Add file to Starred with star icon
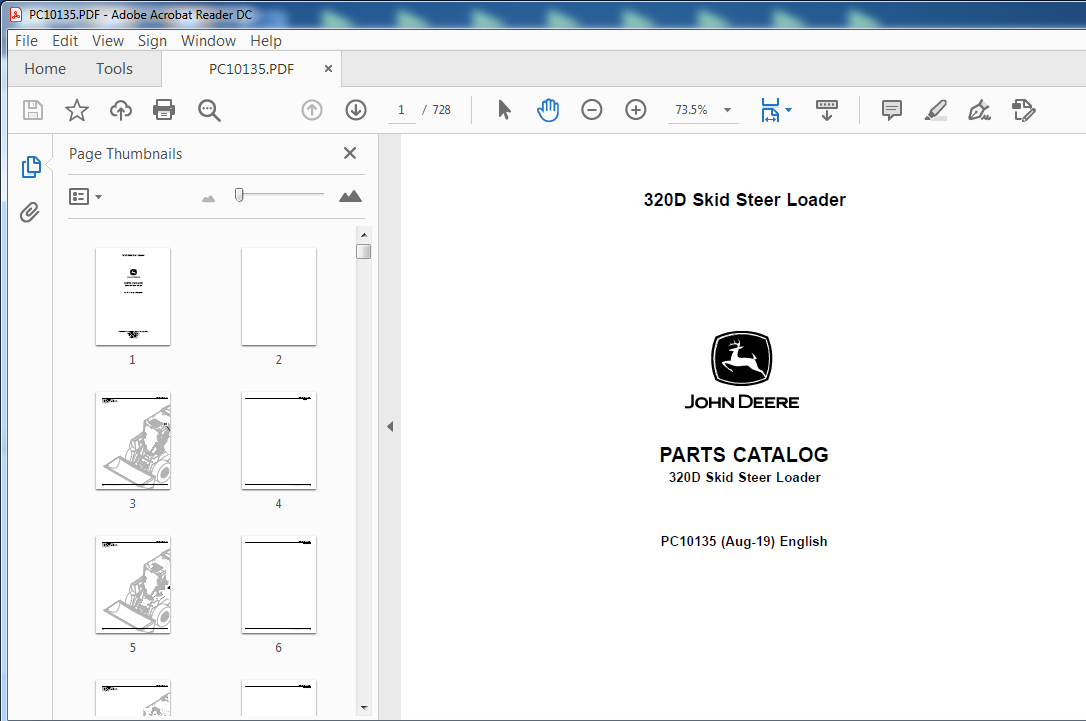This screenshot has width=1086, height=721. coord(77,110)
